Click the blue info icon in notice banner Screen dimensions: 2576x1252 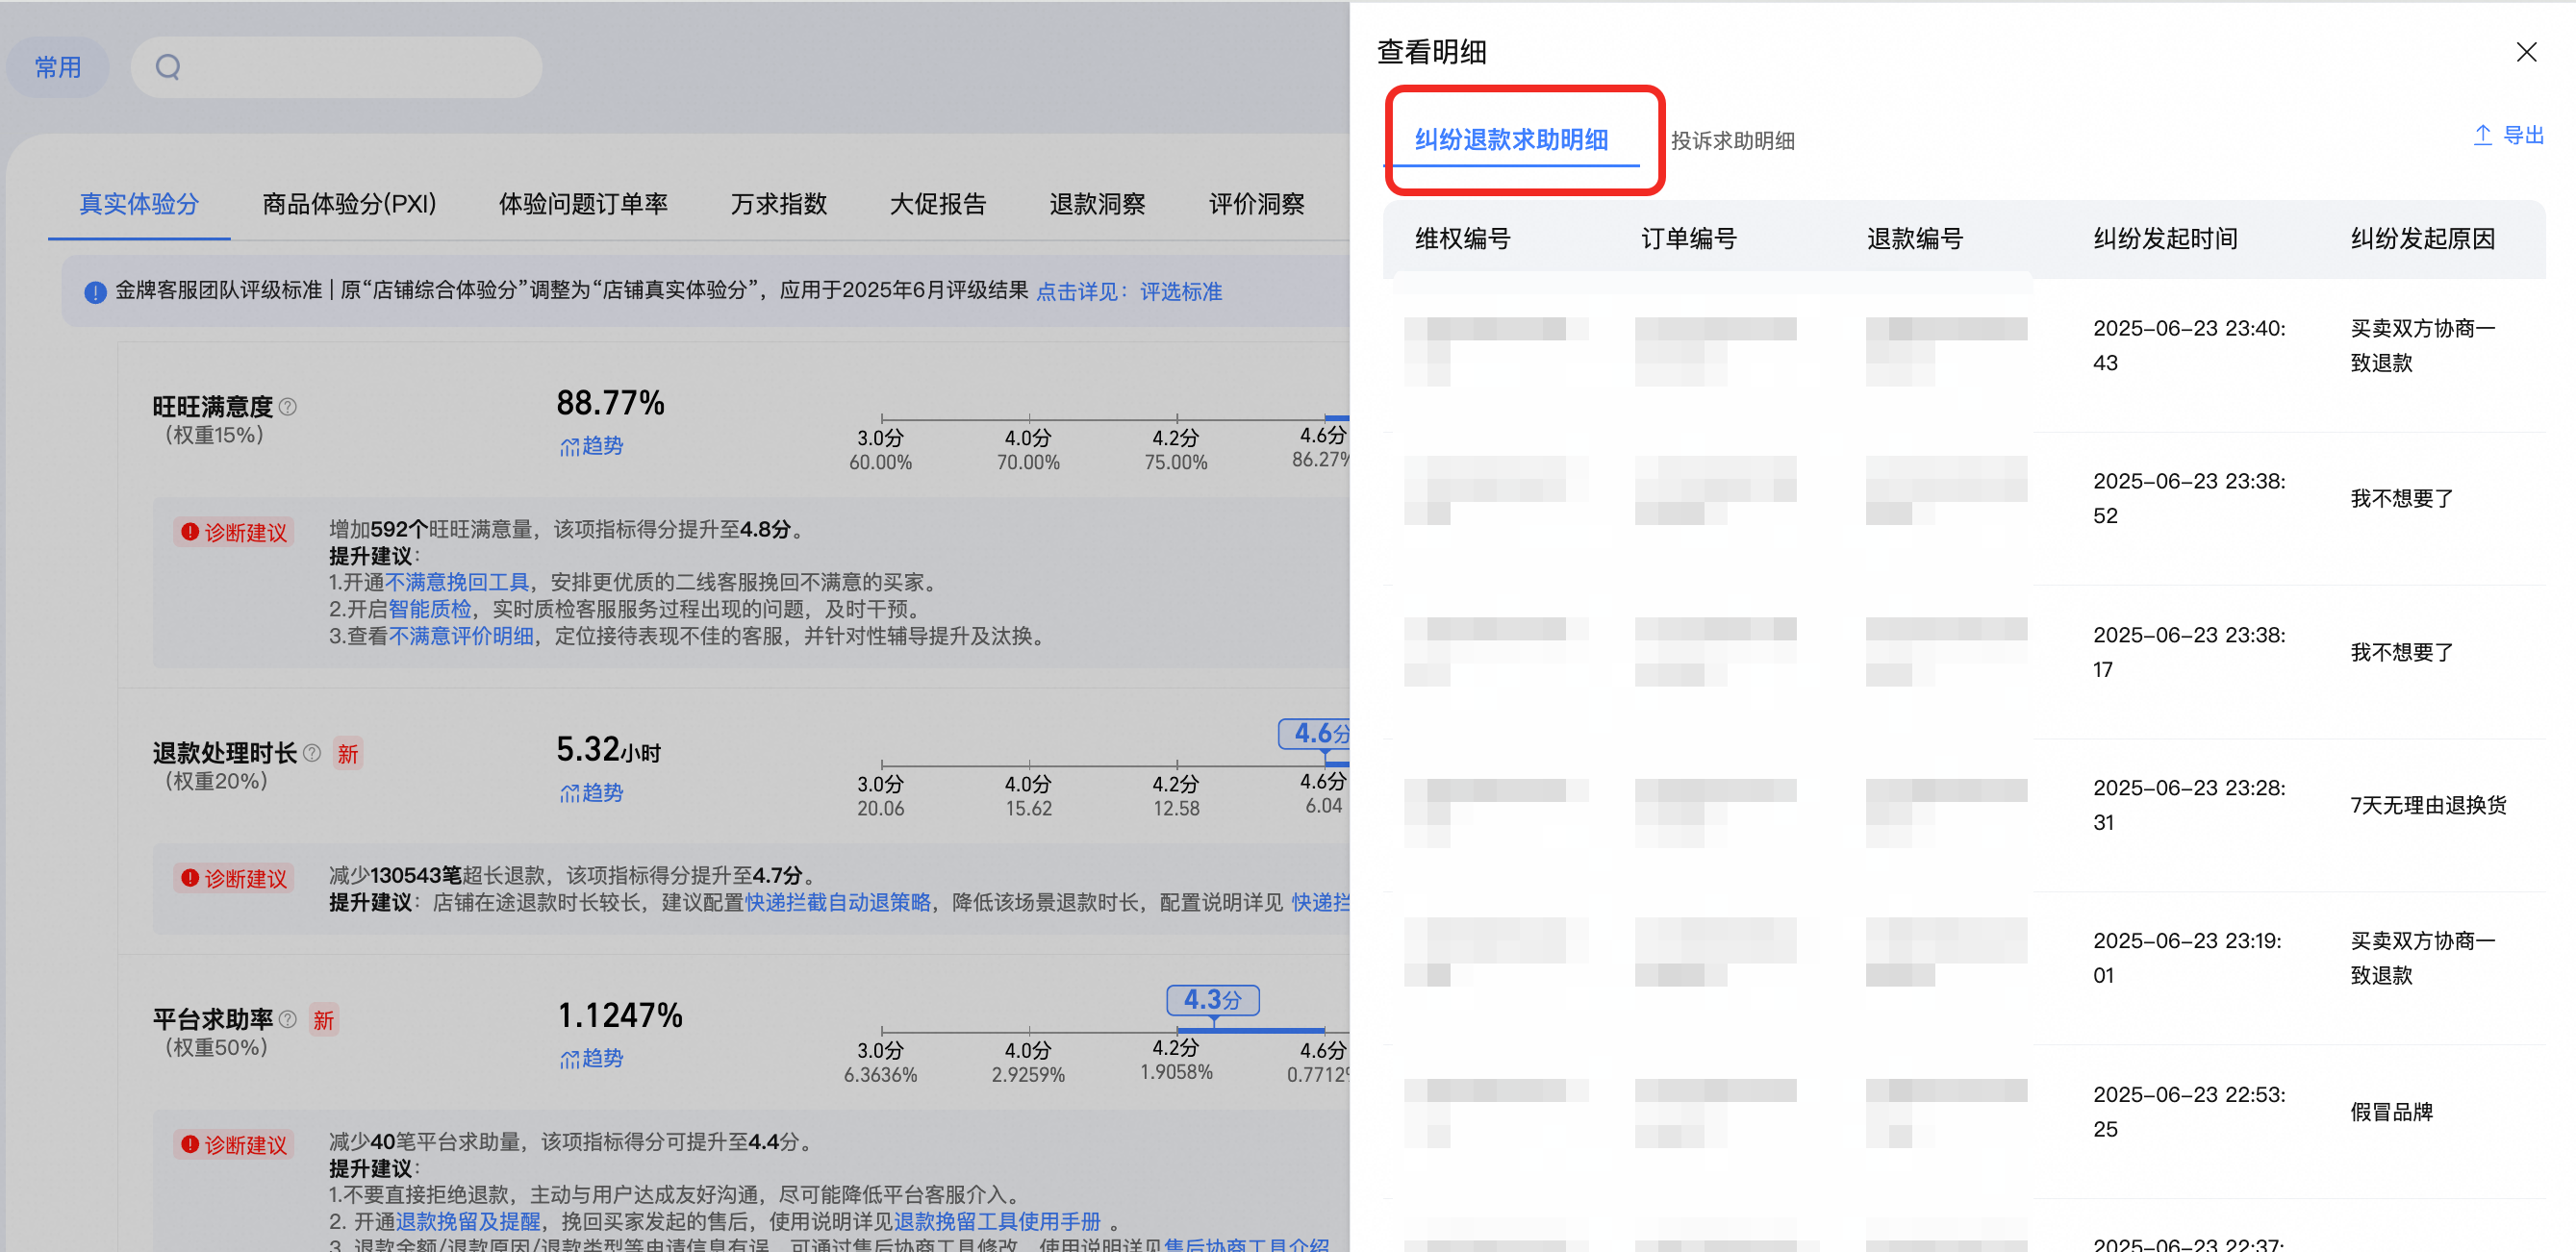[x=95, y=292]
